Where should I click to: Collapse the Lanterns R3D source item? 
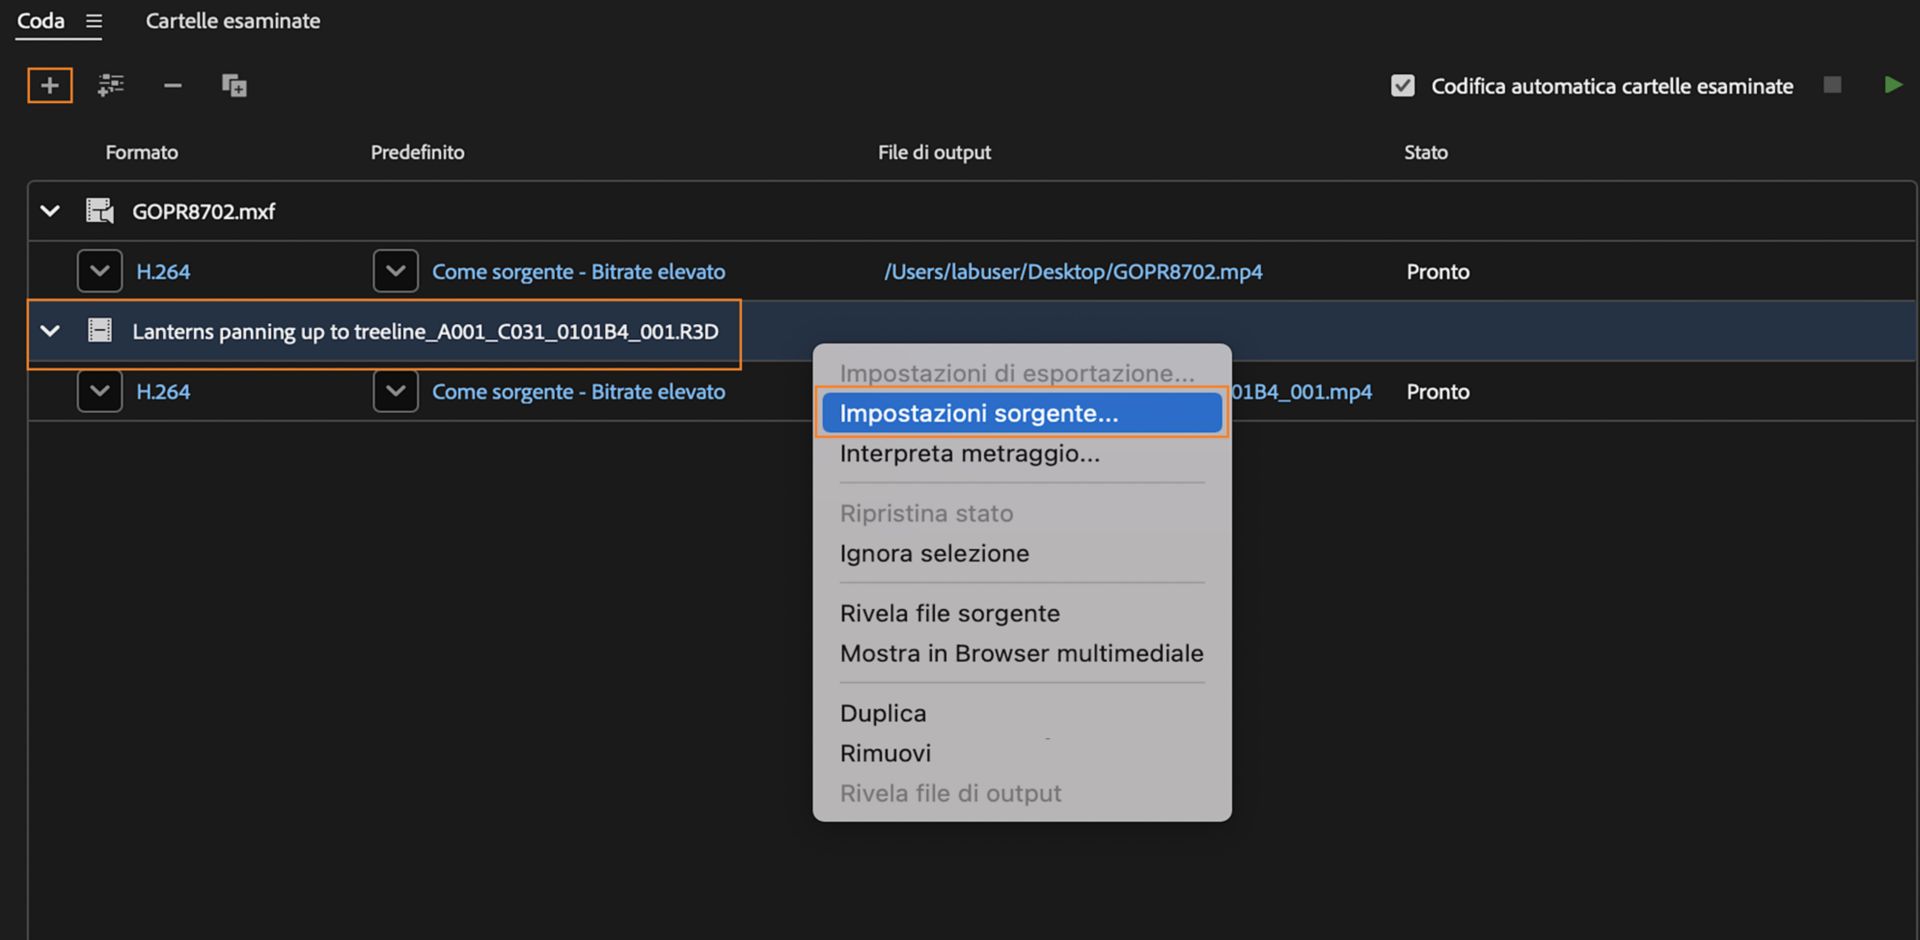50,331
